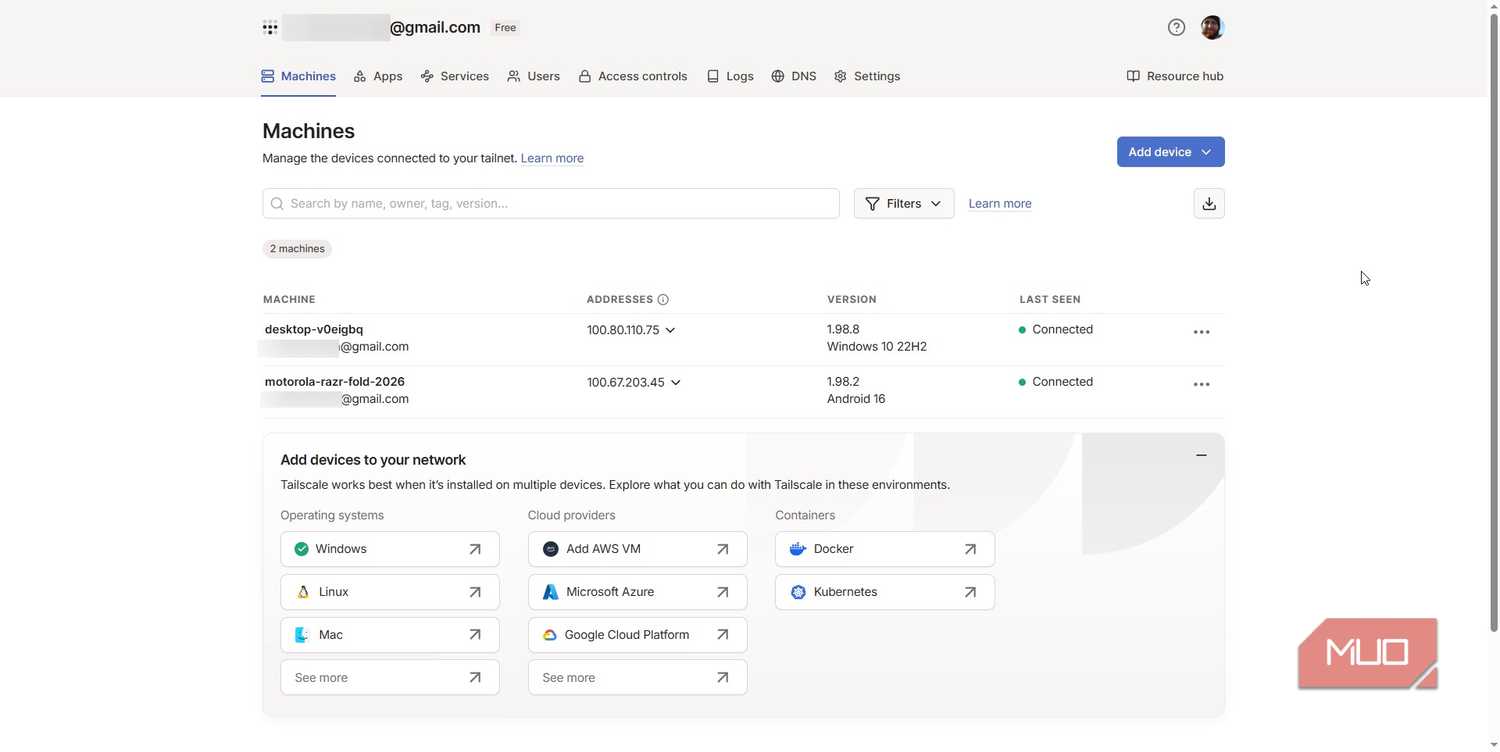Screen dimensions: 1500x752
Task: Open the Logs tab
Action: coord(730,76)
